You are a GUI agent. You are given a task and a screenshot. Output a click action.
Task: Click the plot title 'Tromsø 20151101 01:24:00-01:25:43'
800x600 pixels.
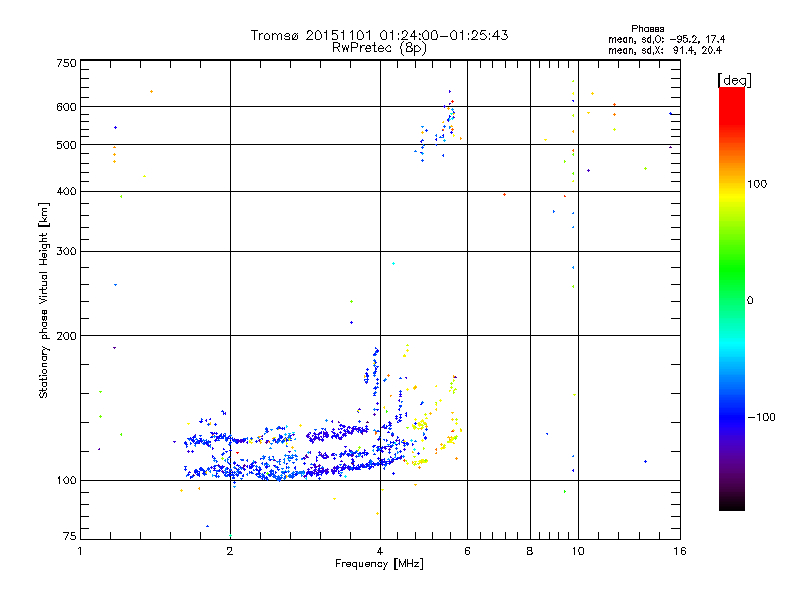379,35
